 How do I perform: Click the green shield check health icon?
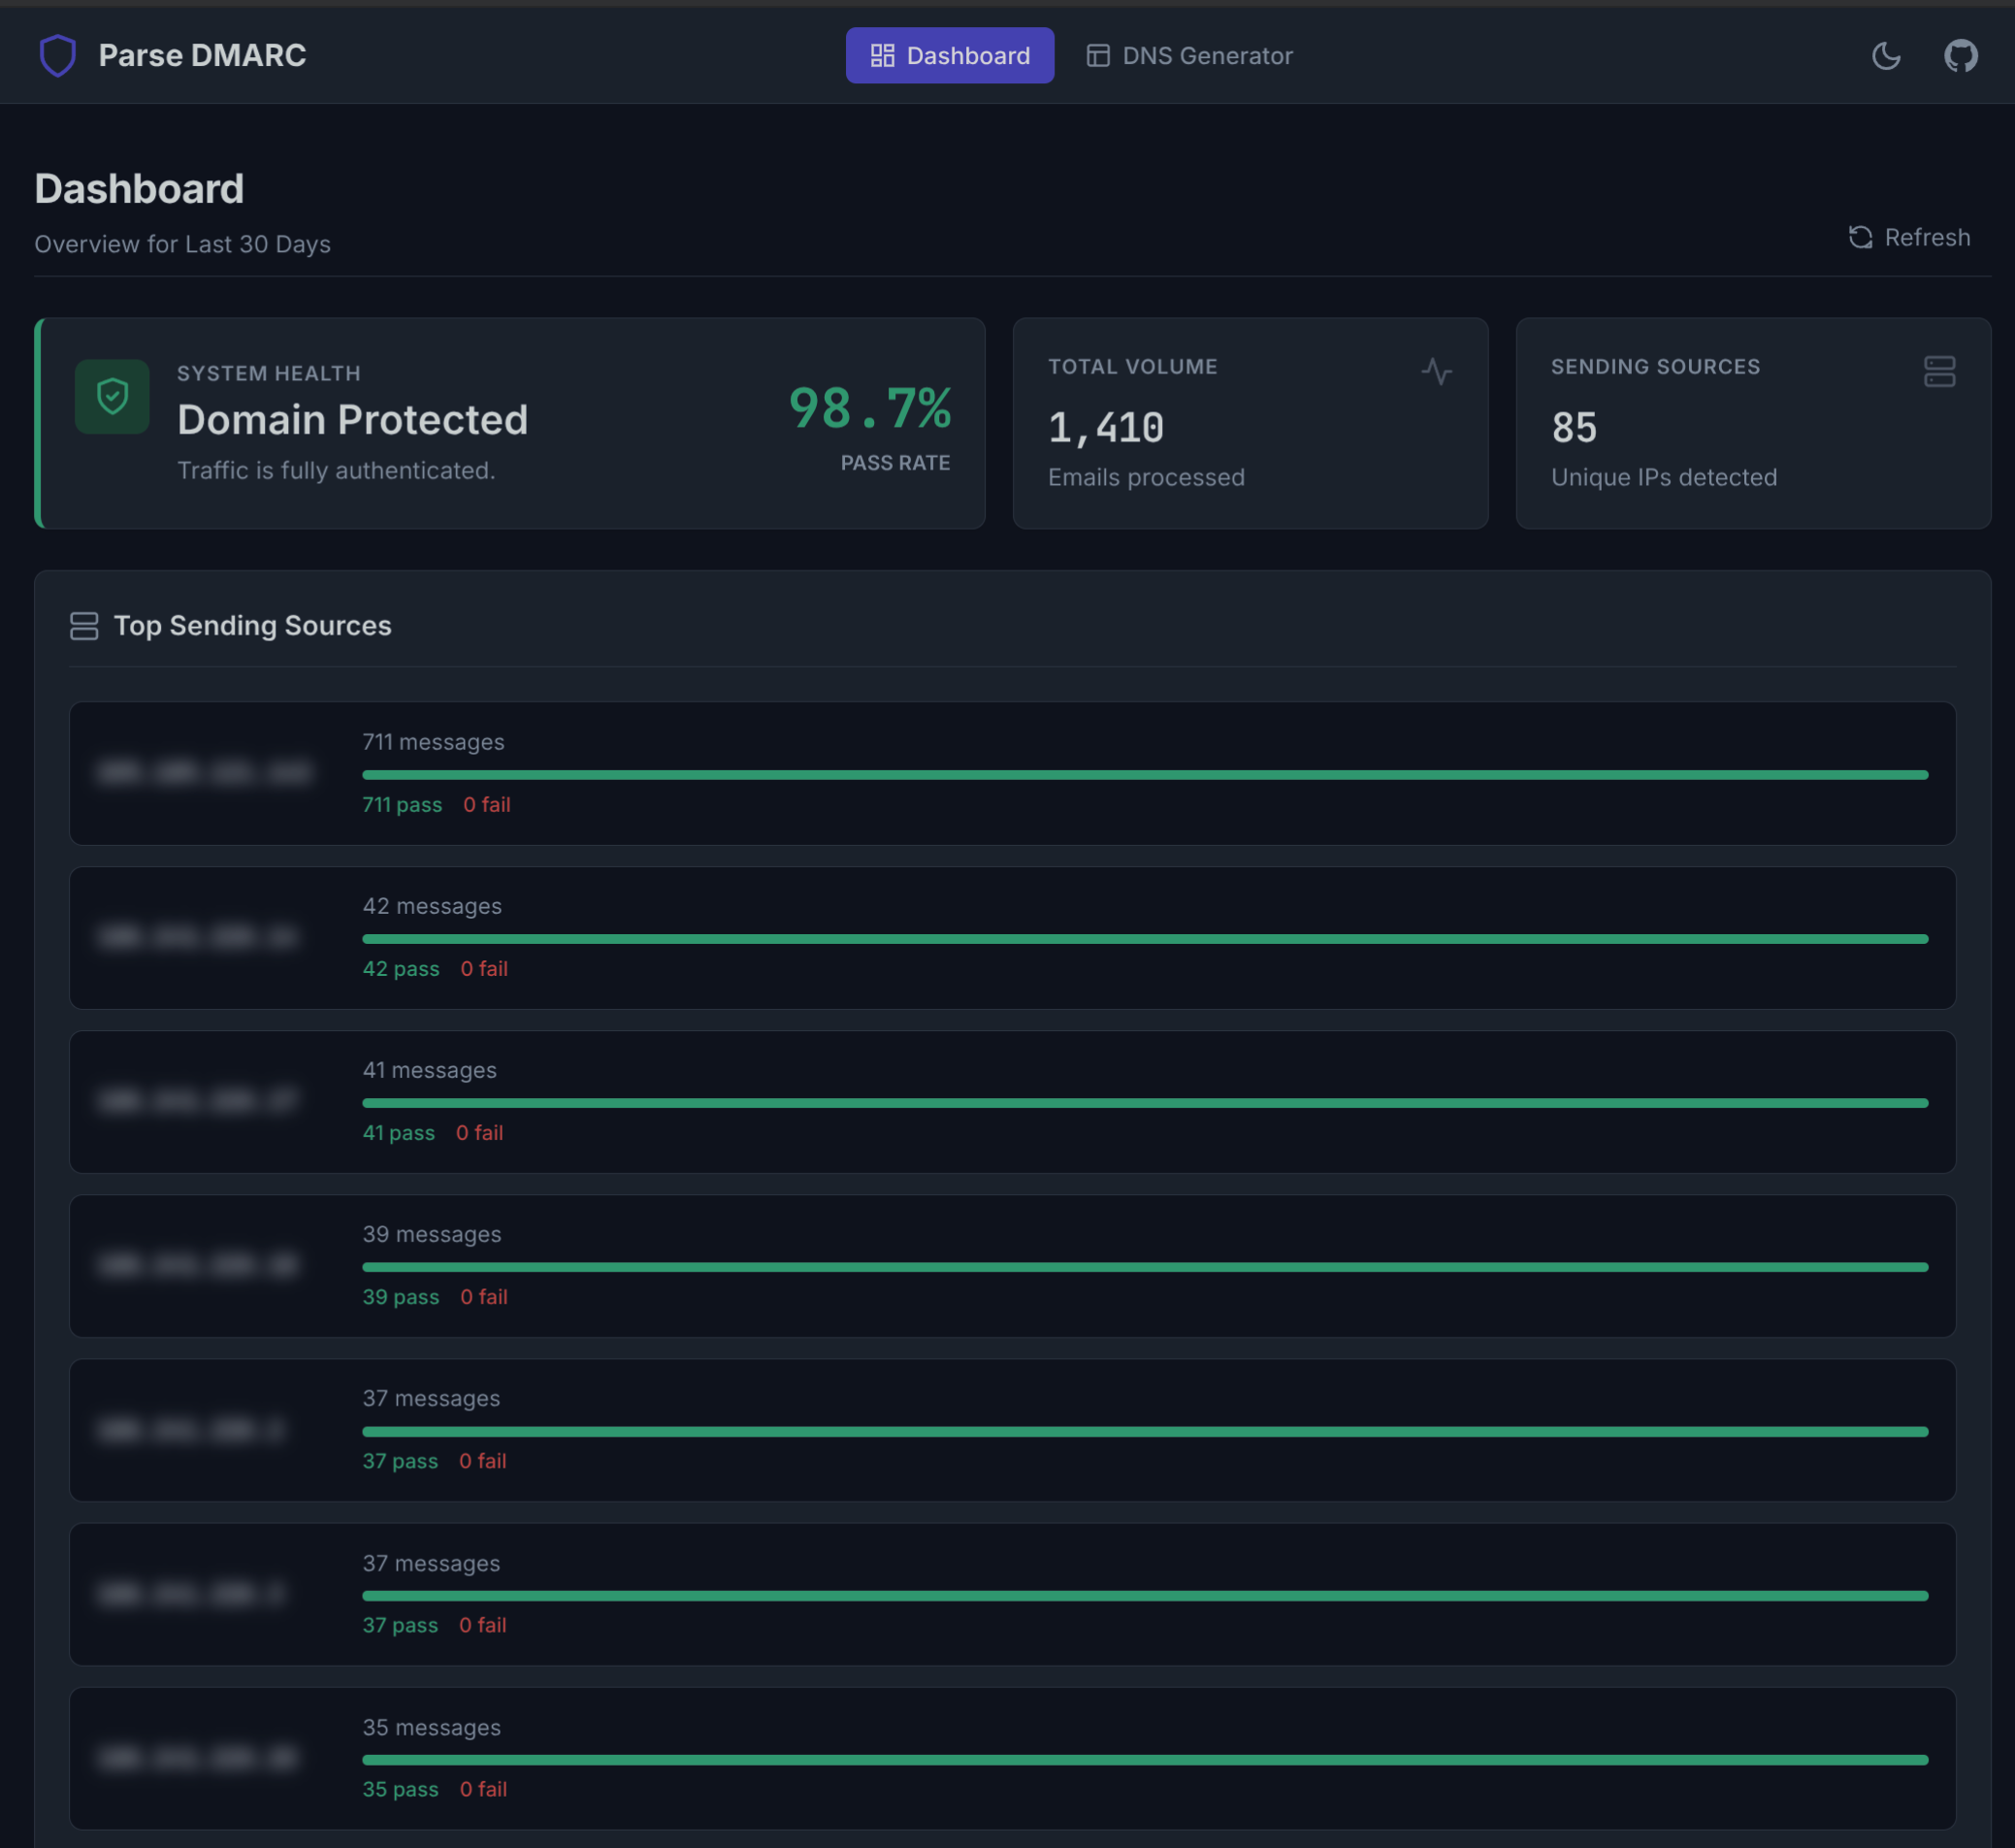(112, 396)
